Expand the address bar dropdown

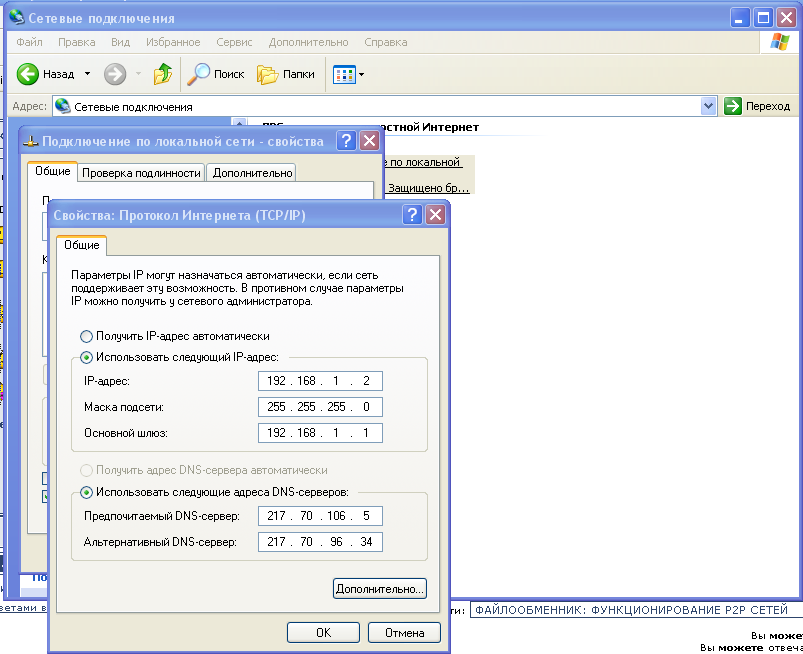click(x=709, y=106)
